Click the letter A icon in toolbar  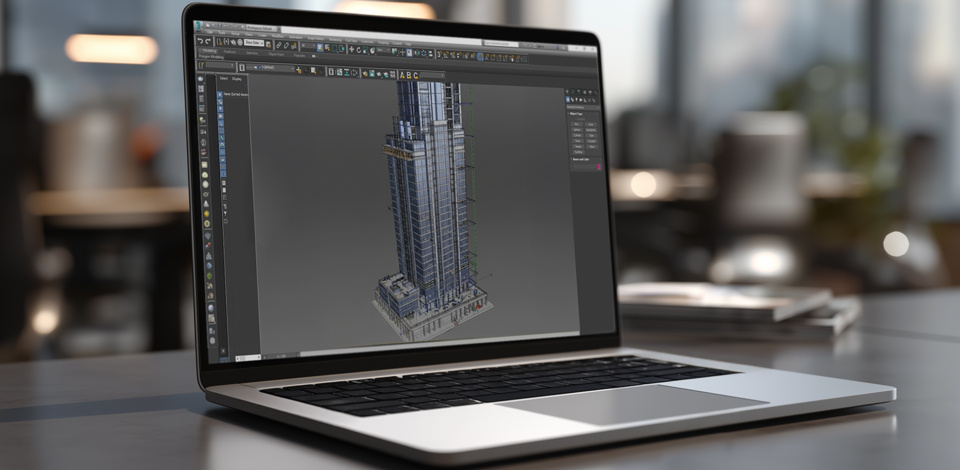point(402,75)
